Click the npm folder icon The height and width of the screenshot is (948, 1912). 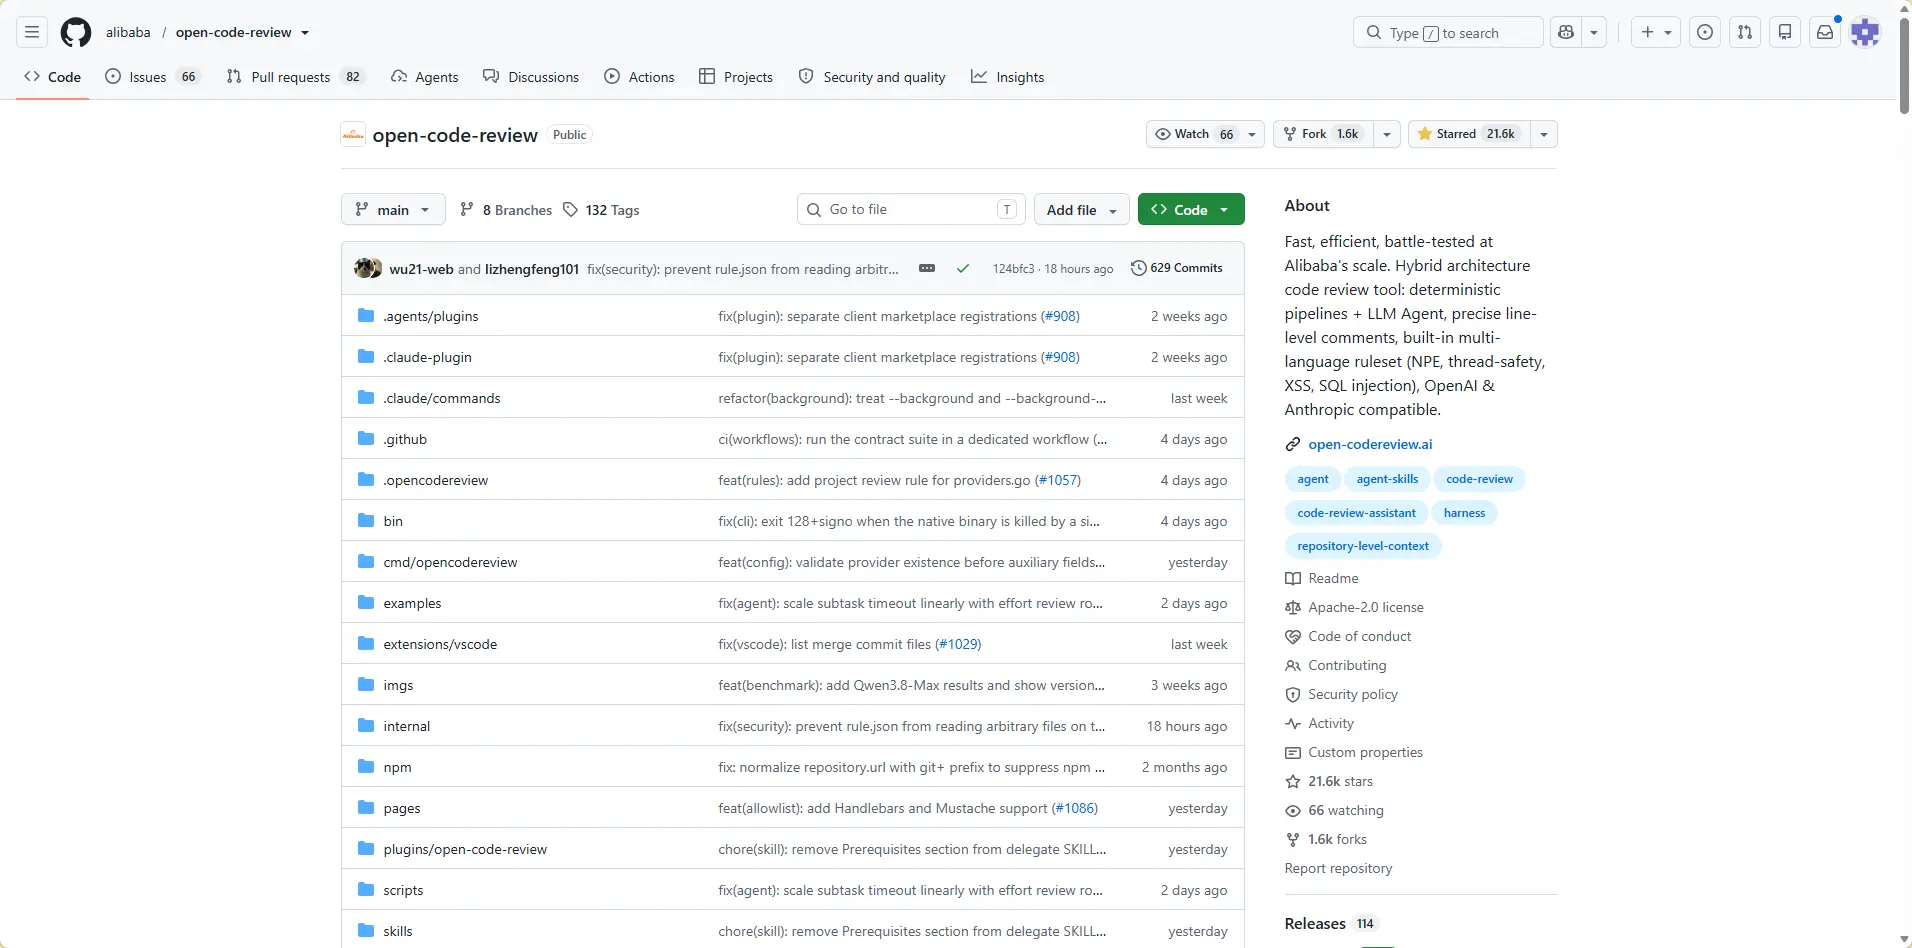tap(366, 766)
